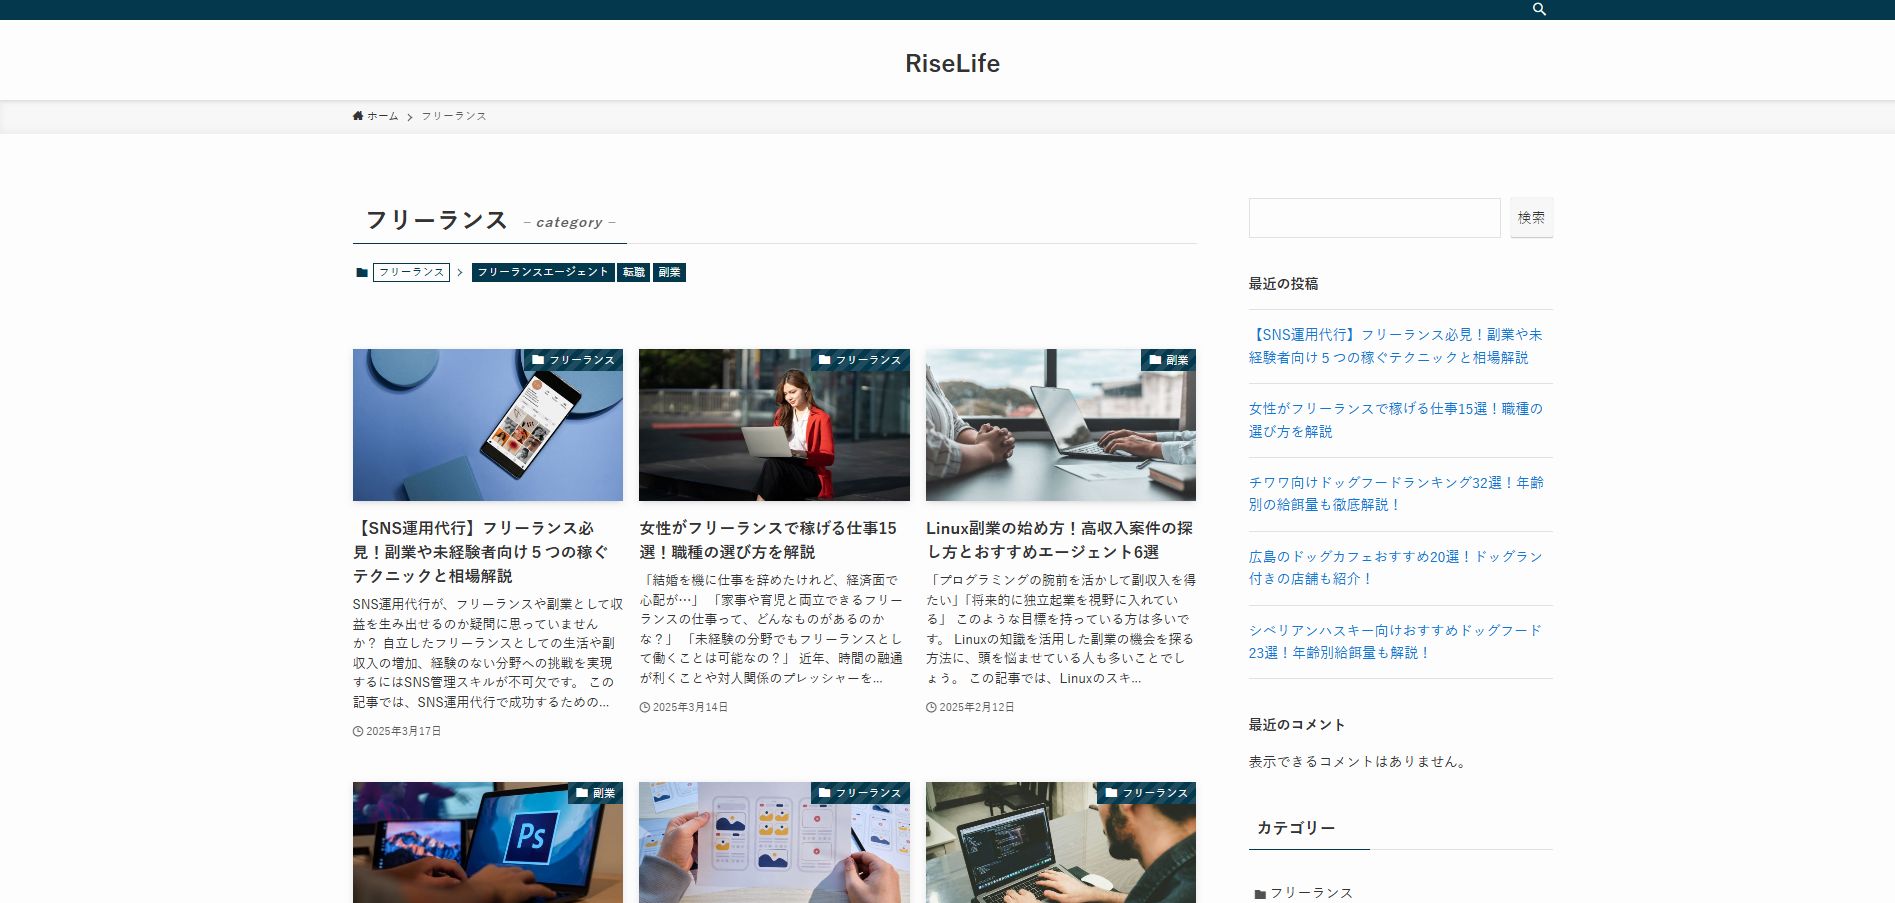Click 副業 badge on the Photoshop thumbnail

point(595,793)
